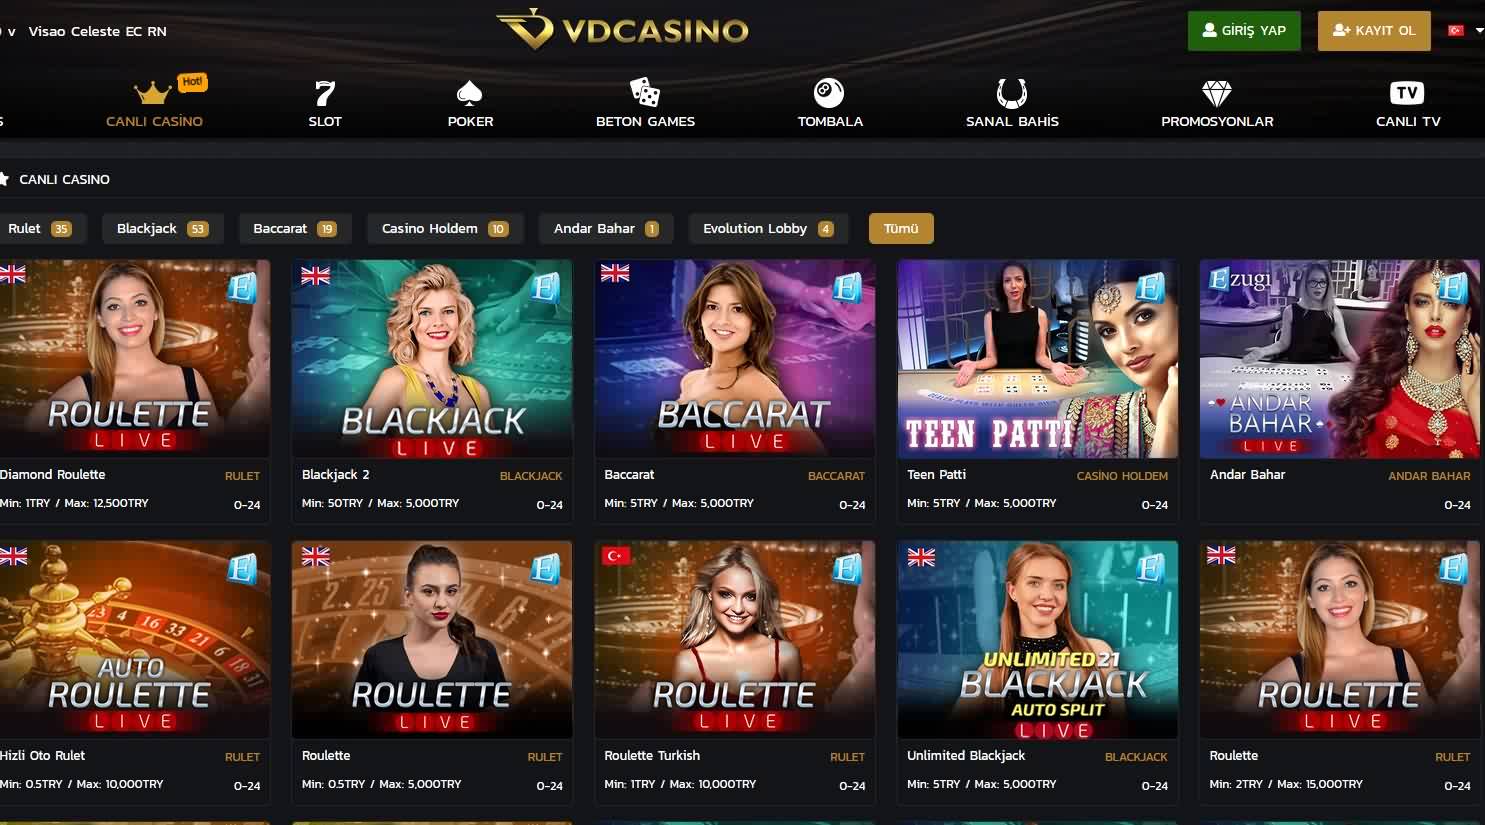Click the VDCASINO logo

[622, 30]
